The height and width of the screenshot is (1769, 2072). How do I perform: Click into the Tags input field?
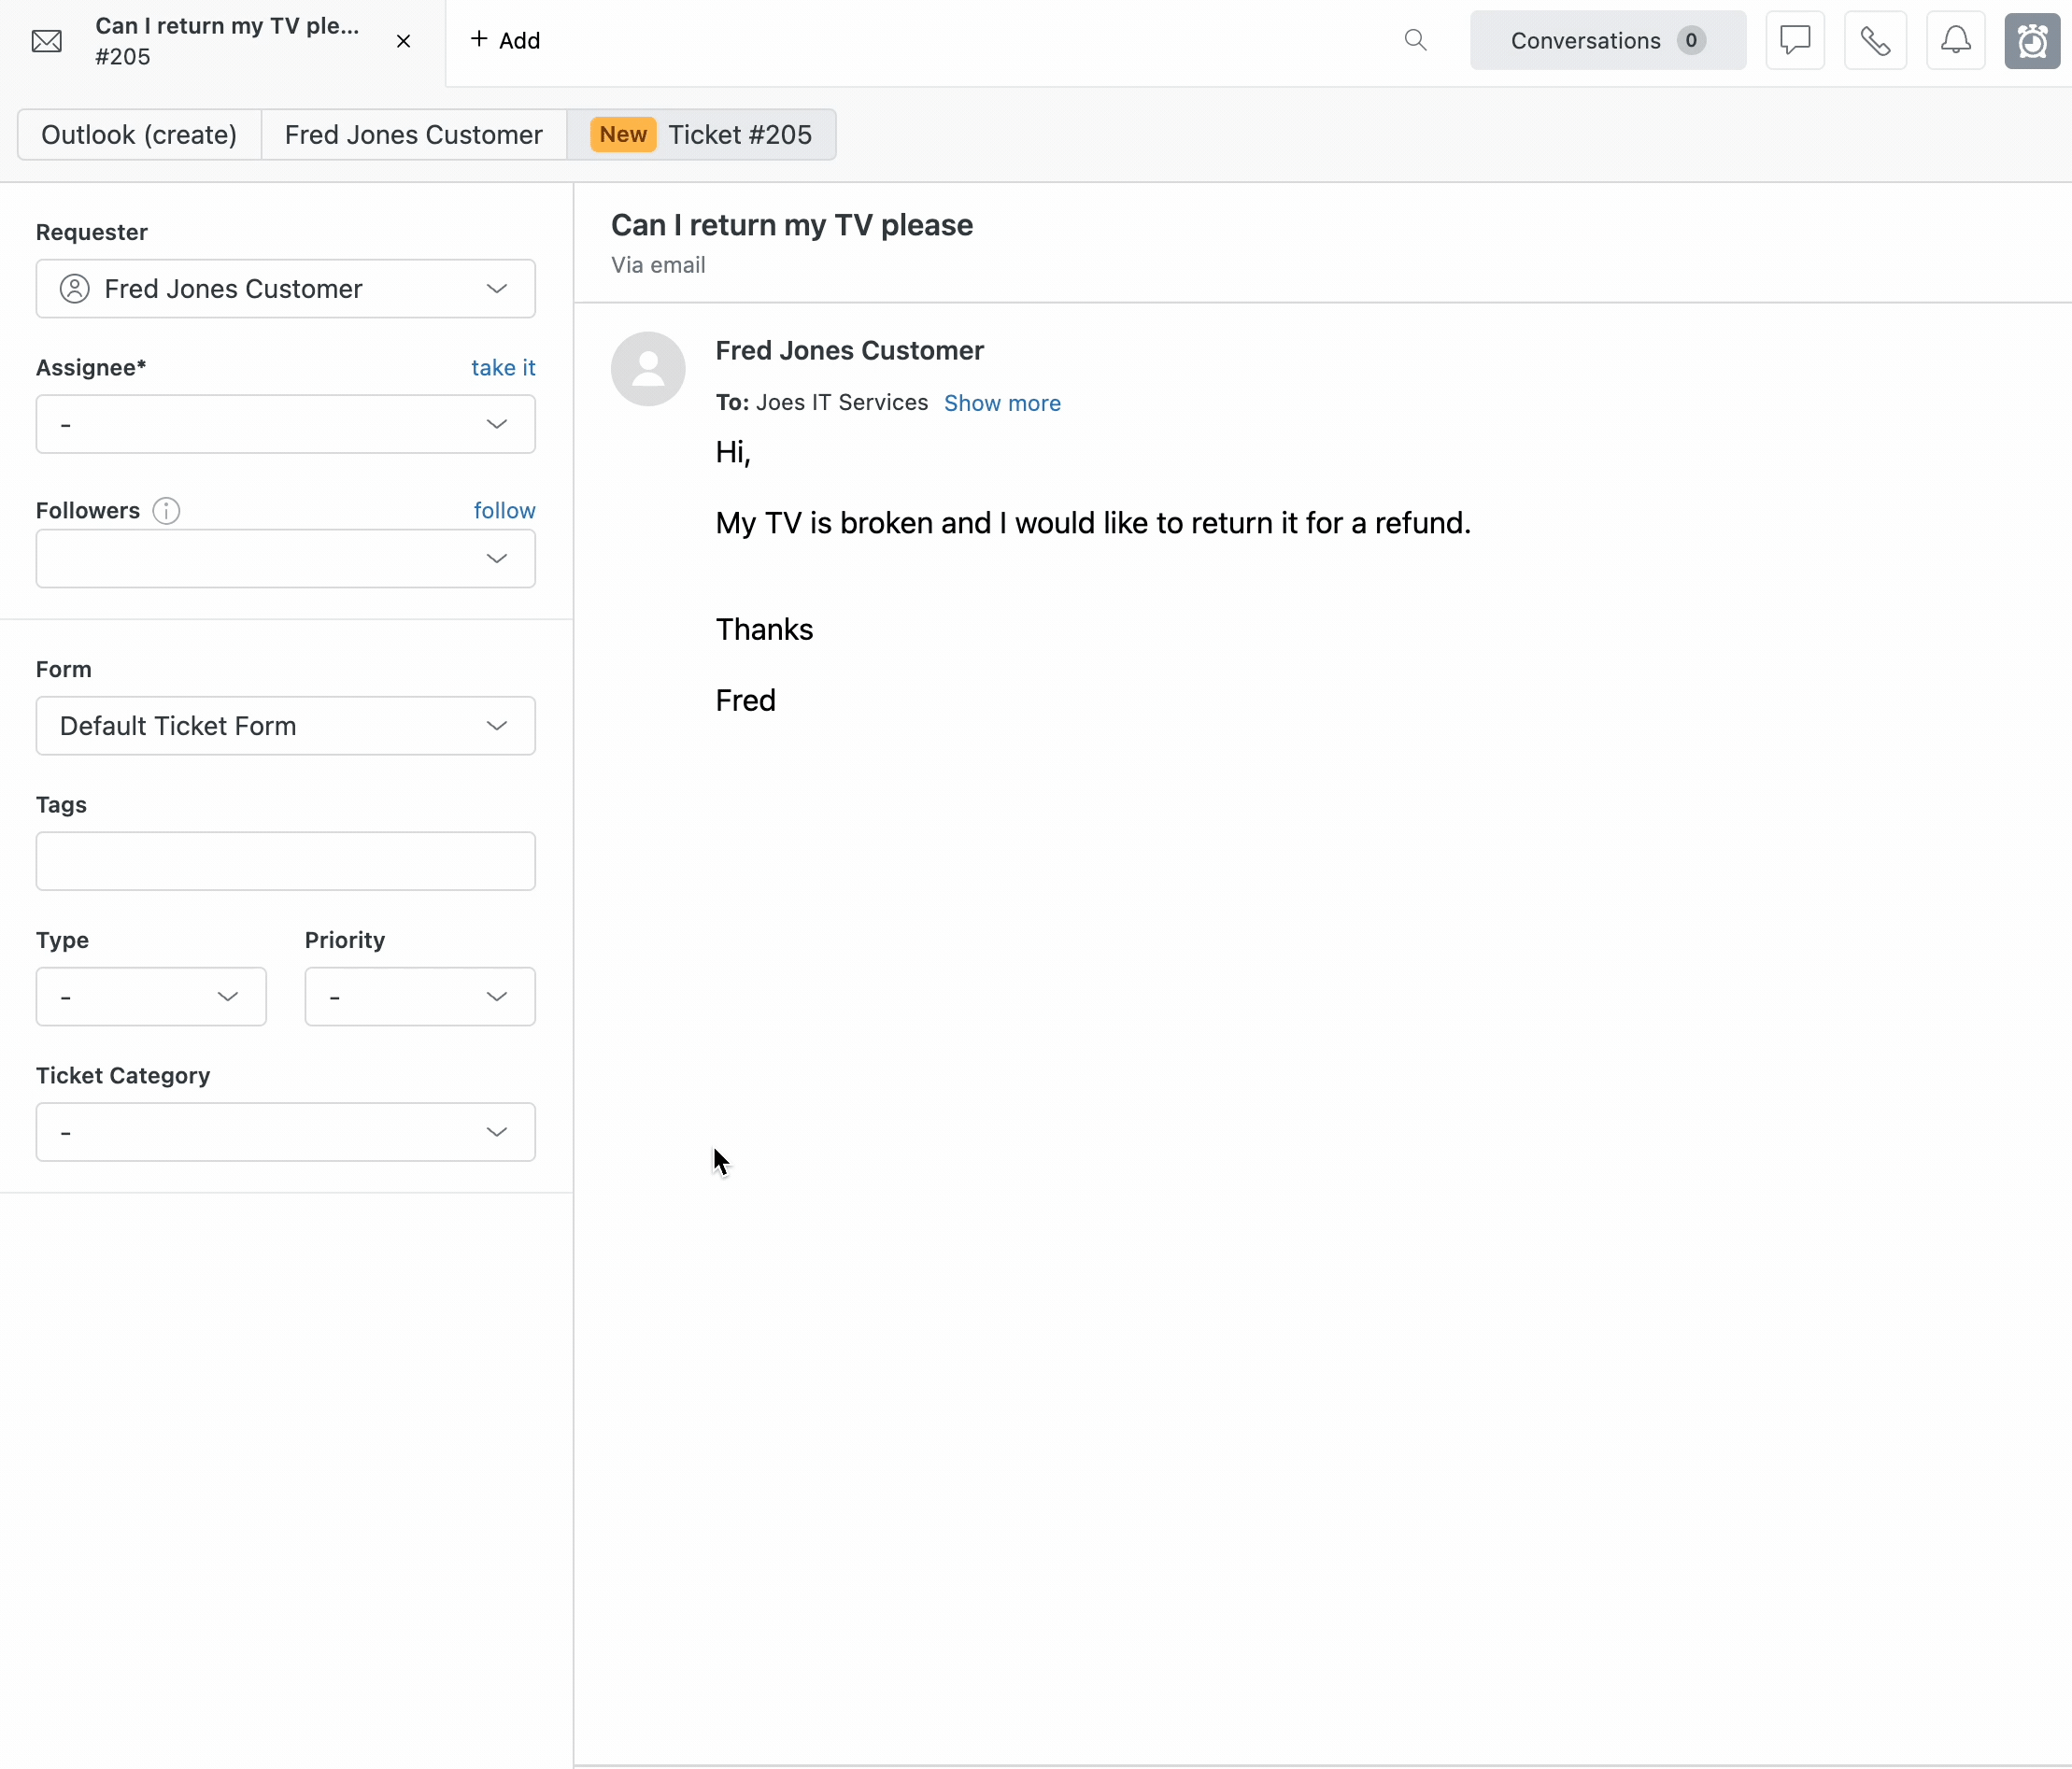[286, 861]
